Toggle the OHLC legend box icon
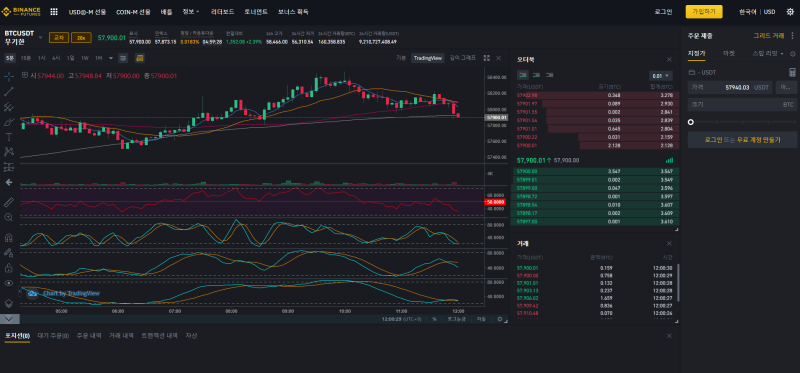800x373 pixels. click(25, 76)
